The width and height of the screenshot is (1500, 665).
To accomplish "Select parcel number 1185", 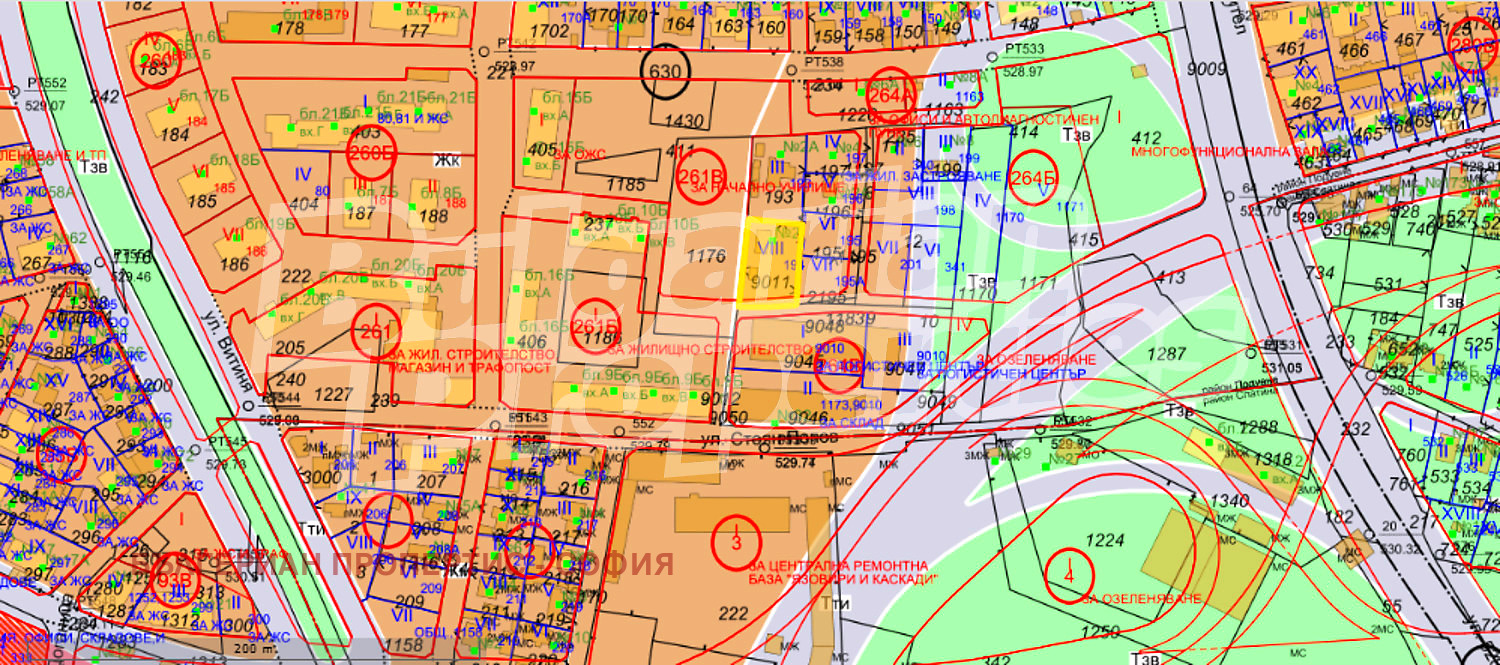I will (x=626, y=185).
